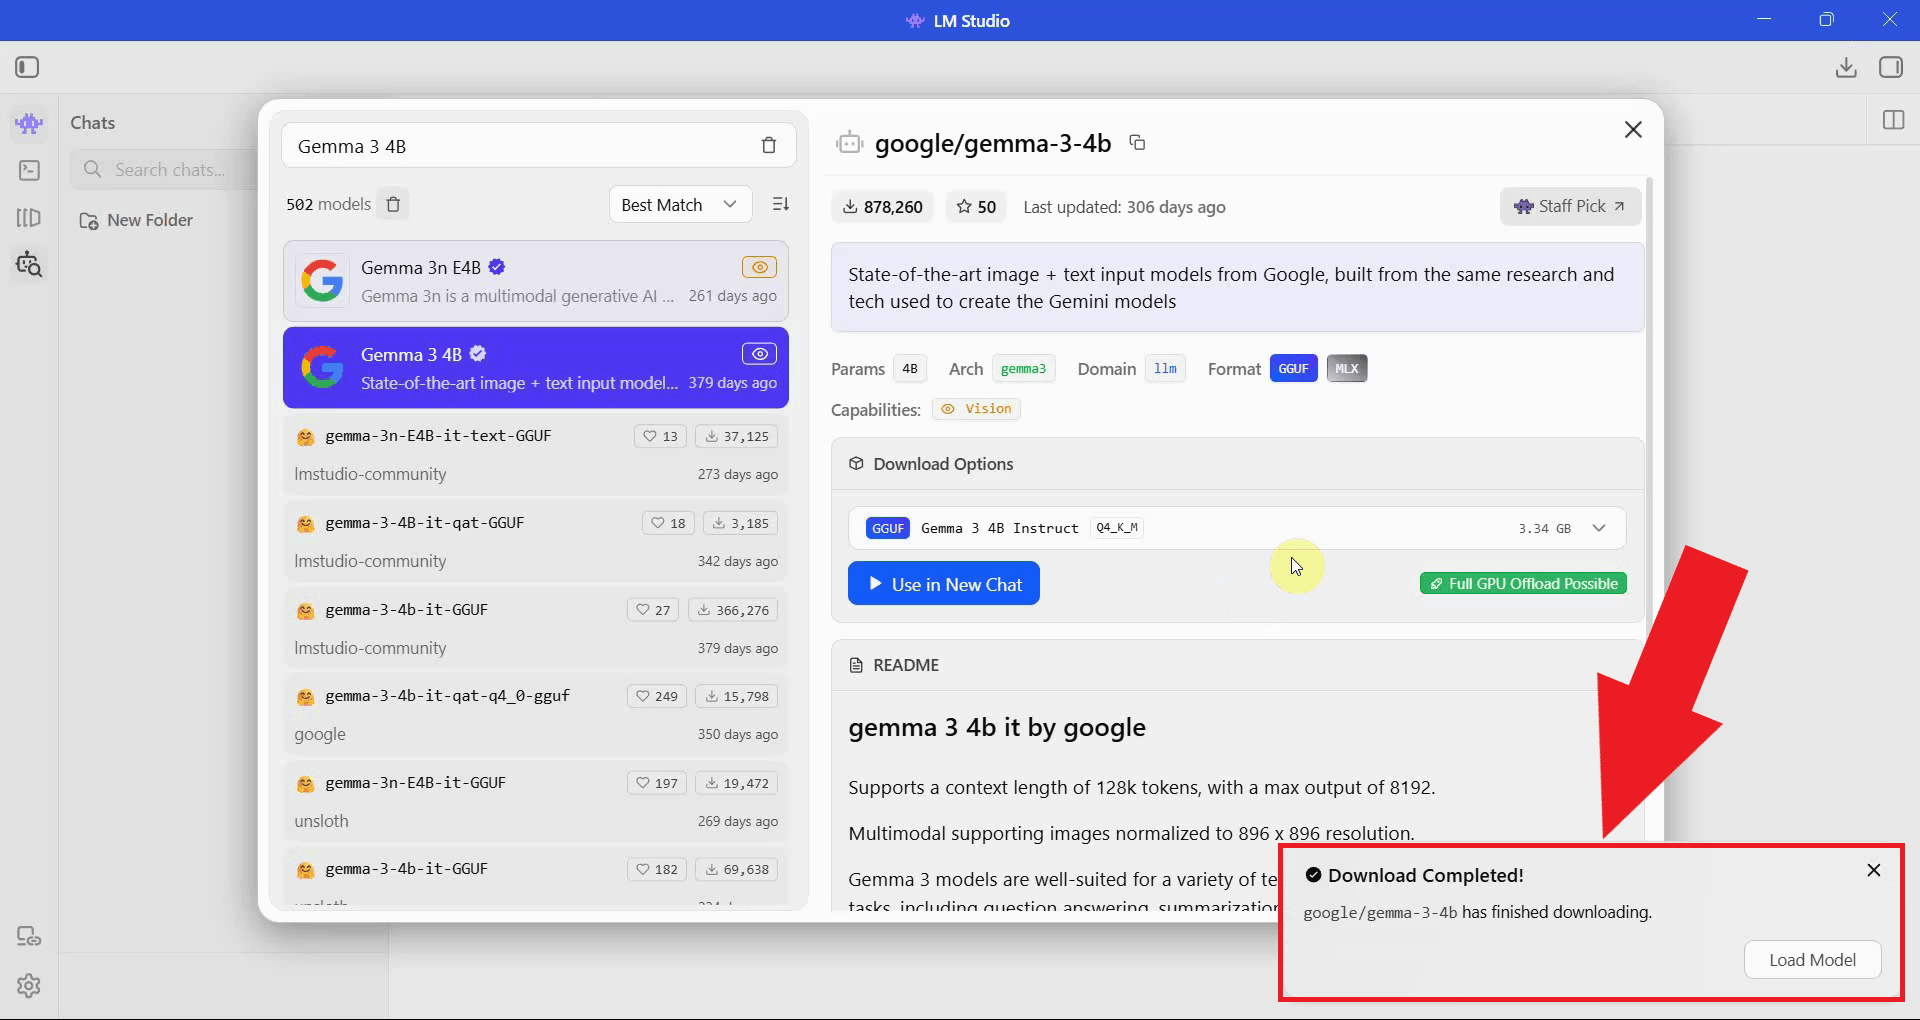
Task: Open the Developer terminal sidebar icon
Action: pyautogui.click(x=29, y=171)
